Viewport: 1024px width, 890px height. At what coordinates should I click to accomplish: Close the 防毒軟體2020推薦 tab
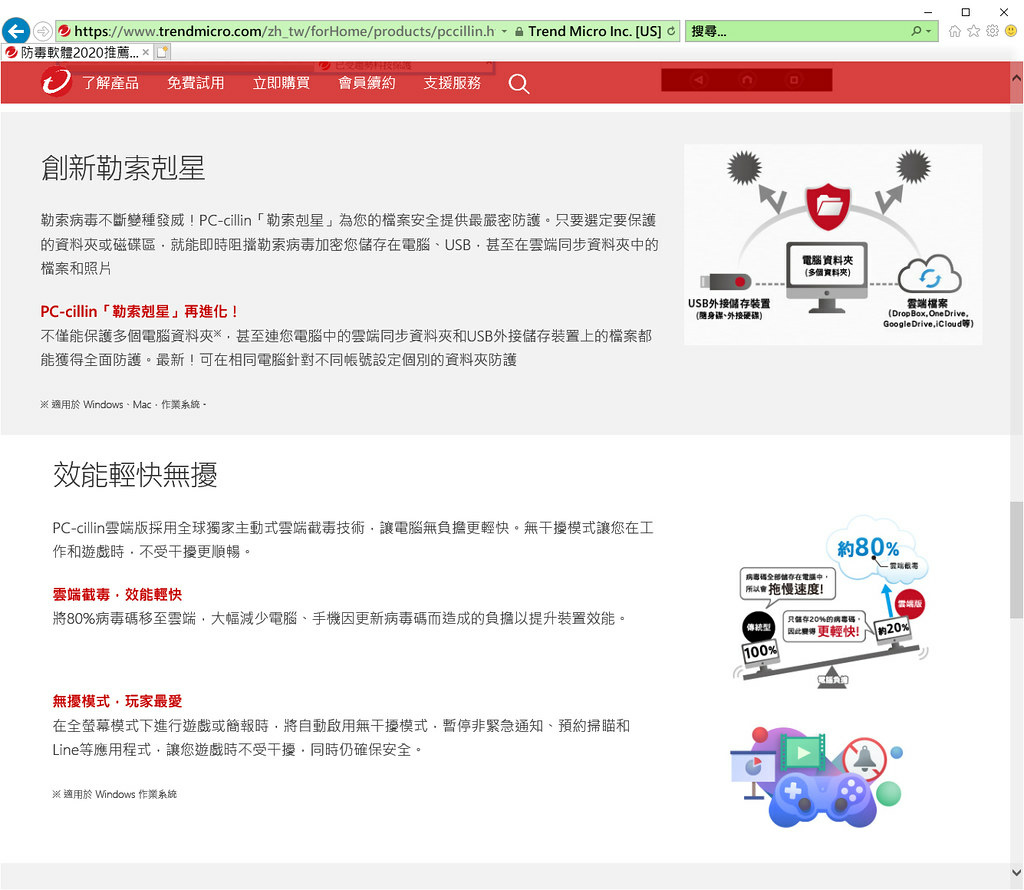click(x=146, y=52)
